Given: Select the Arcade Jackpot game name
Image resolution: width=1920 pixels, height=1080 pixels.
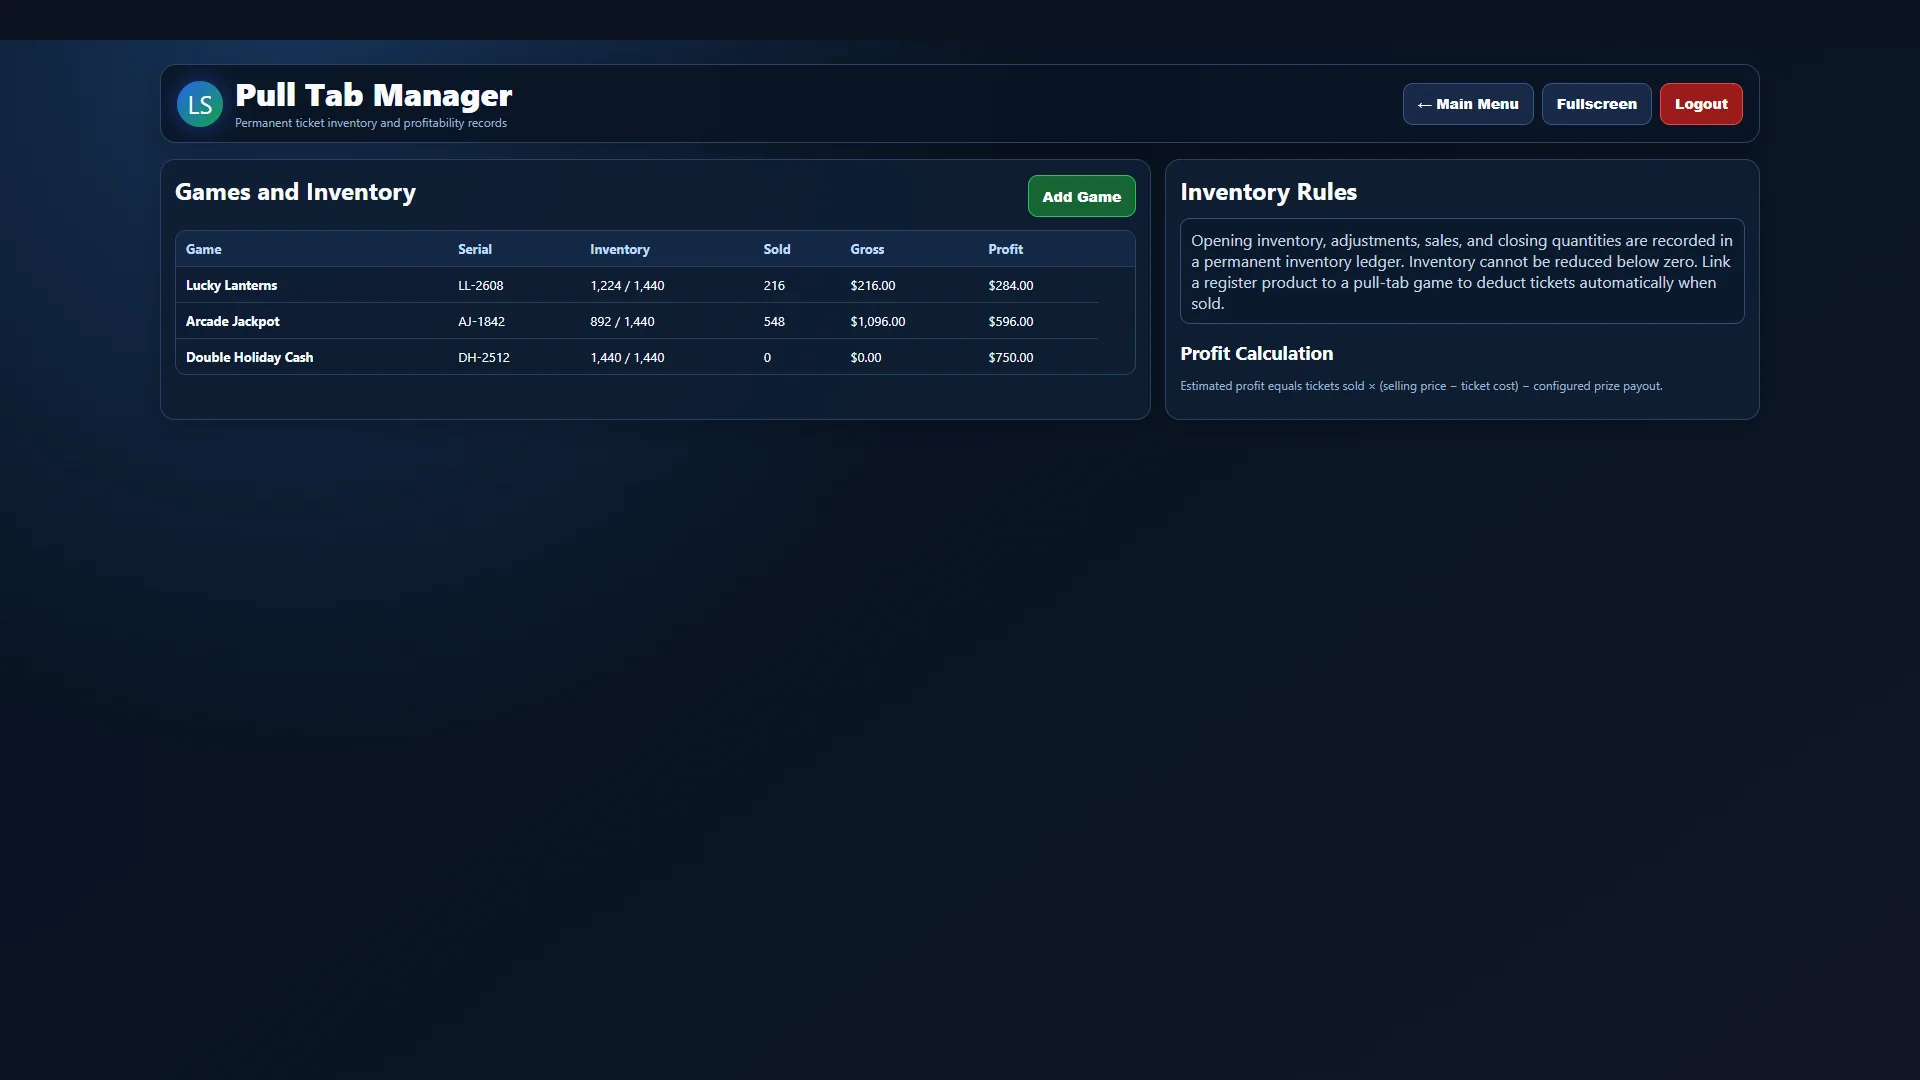Looking at the screenshot, I should (232, 321).
